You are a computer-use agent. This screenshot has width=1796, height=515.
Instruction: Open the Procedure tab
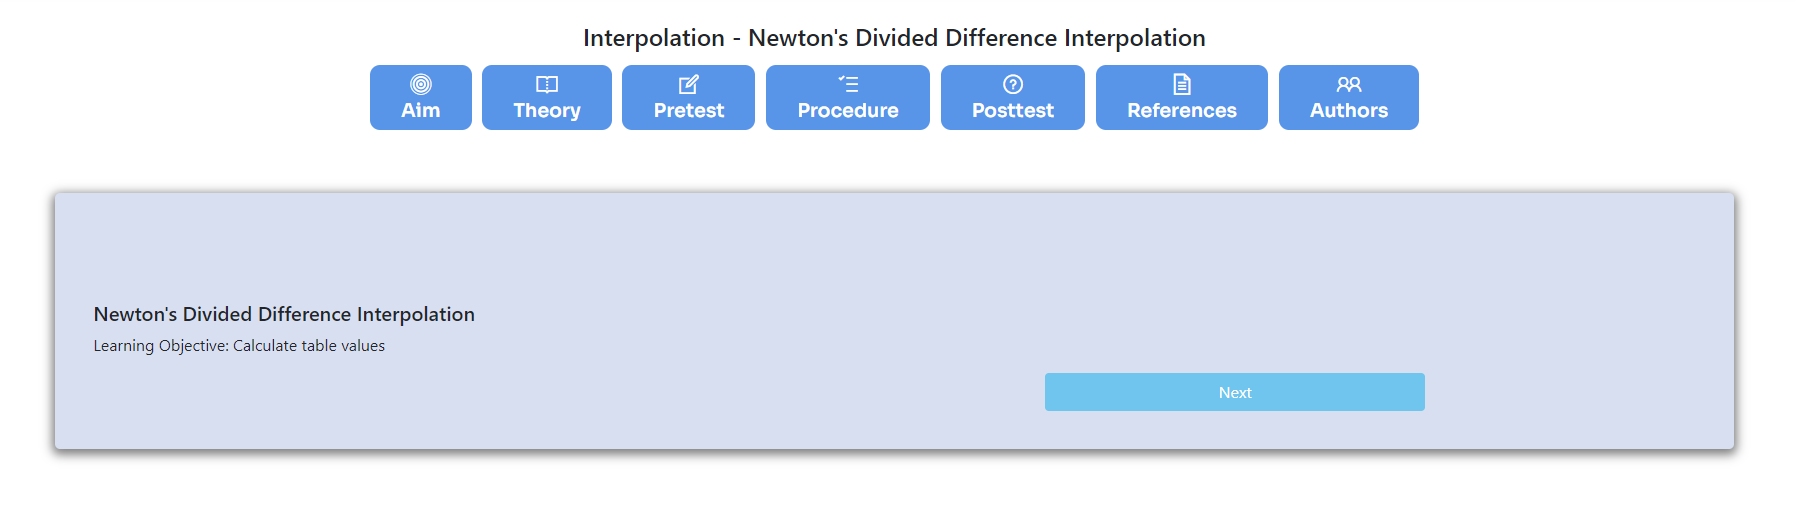(x=848, y=110)
